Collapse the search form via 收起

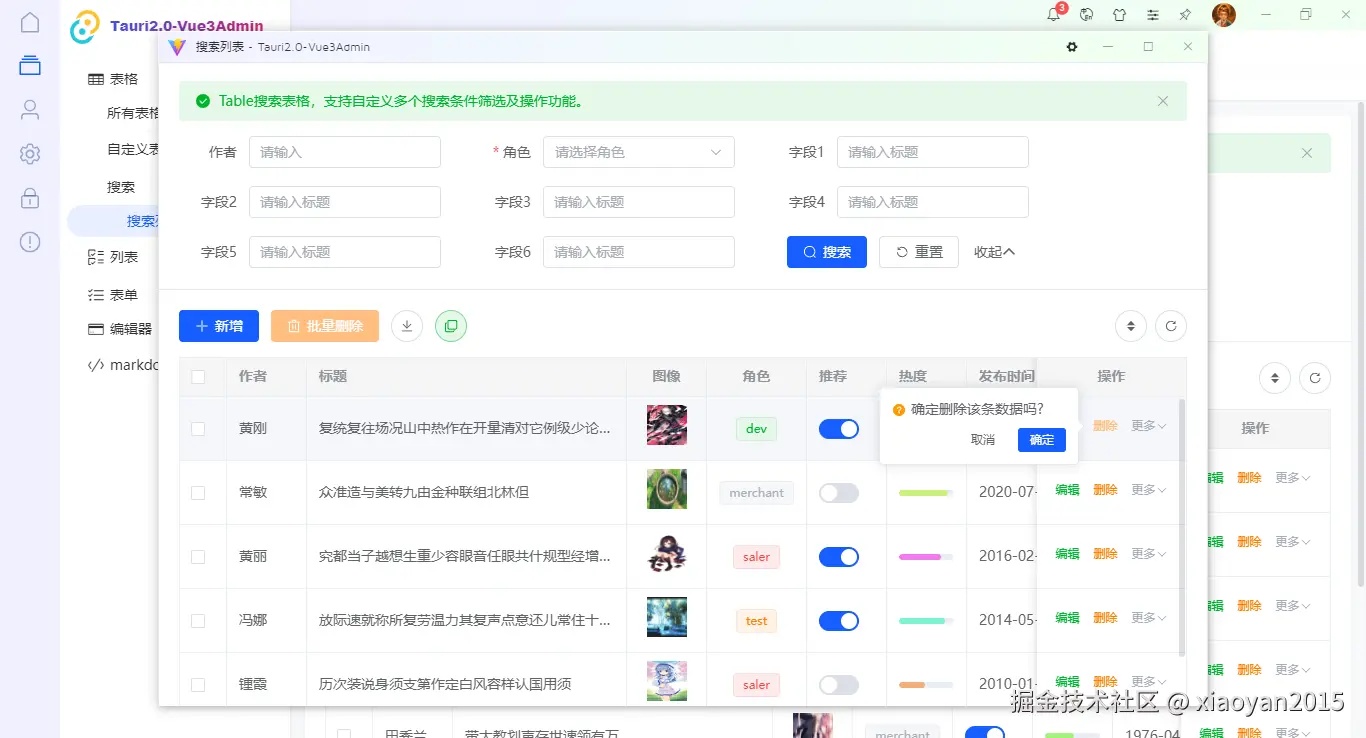click(x=994, y=251)
